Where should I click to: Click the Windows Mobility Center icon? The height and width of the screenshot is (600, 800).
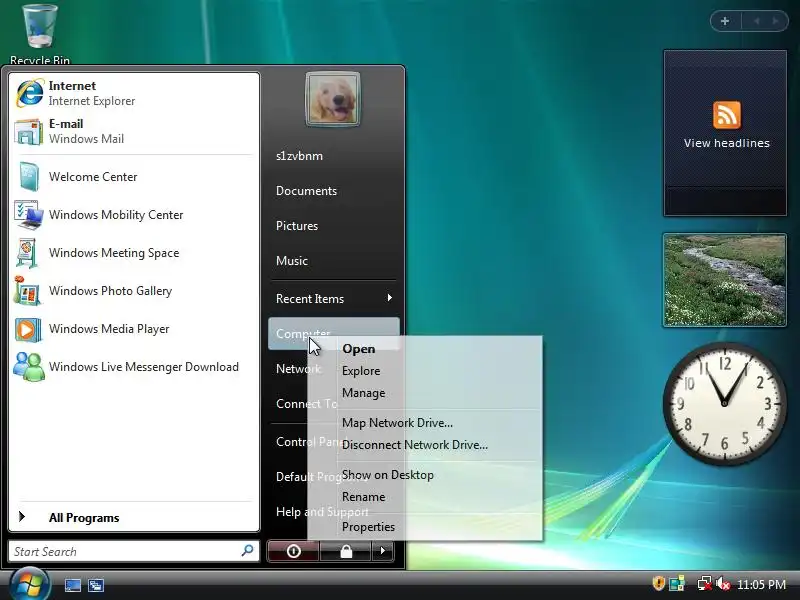click(29, 215)
